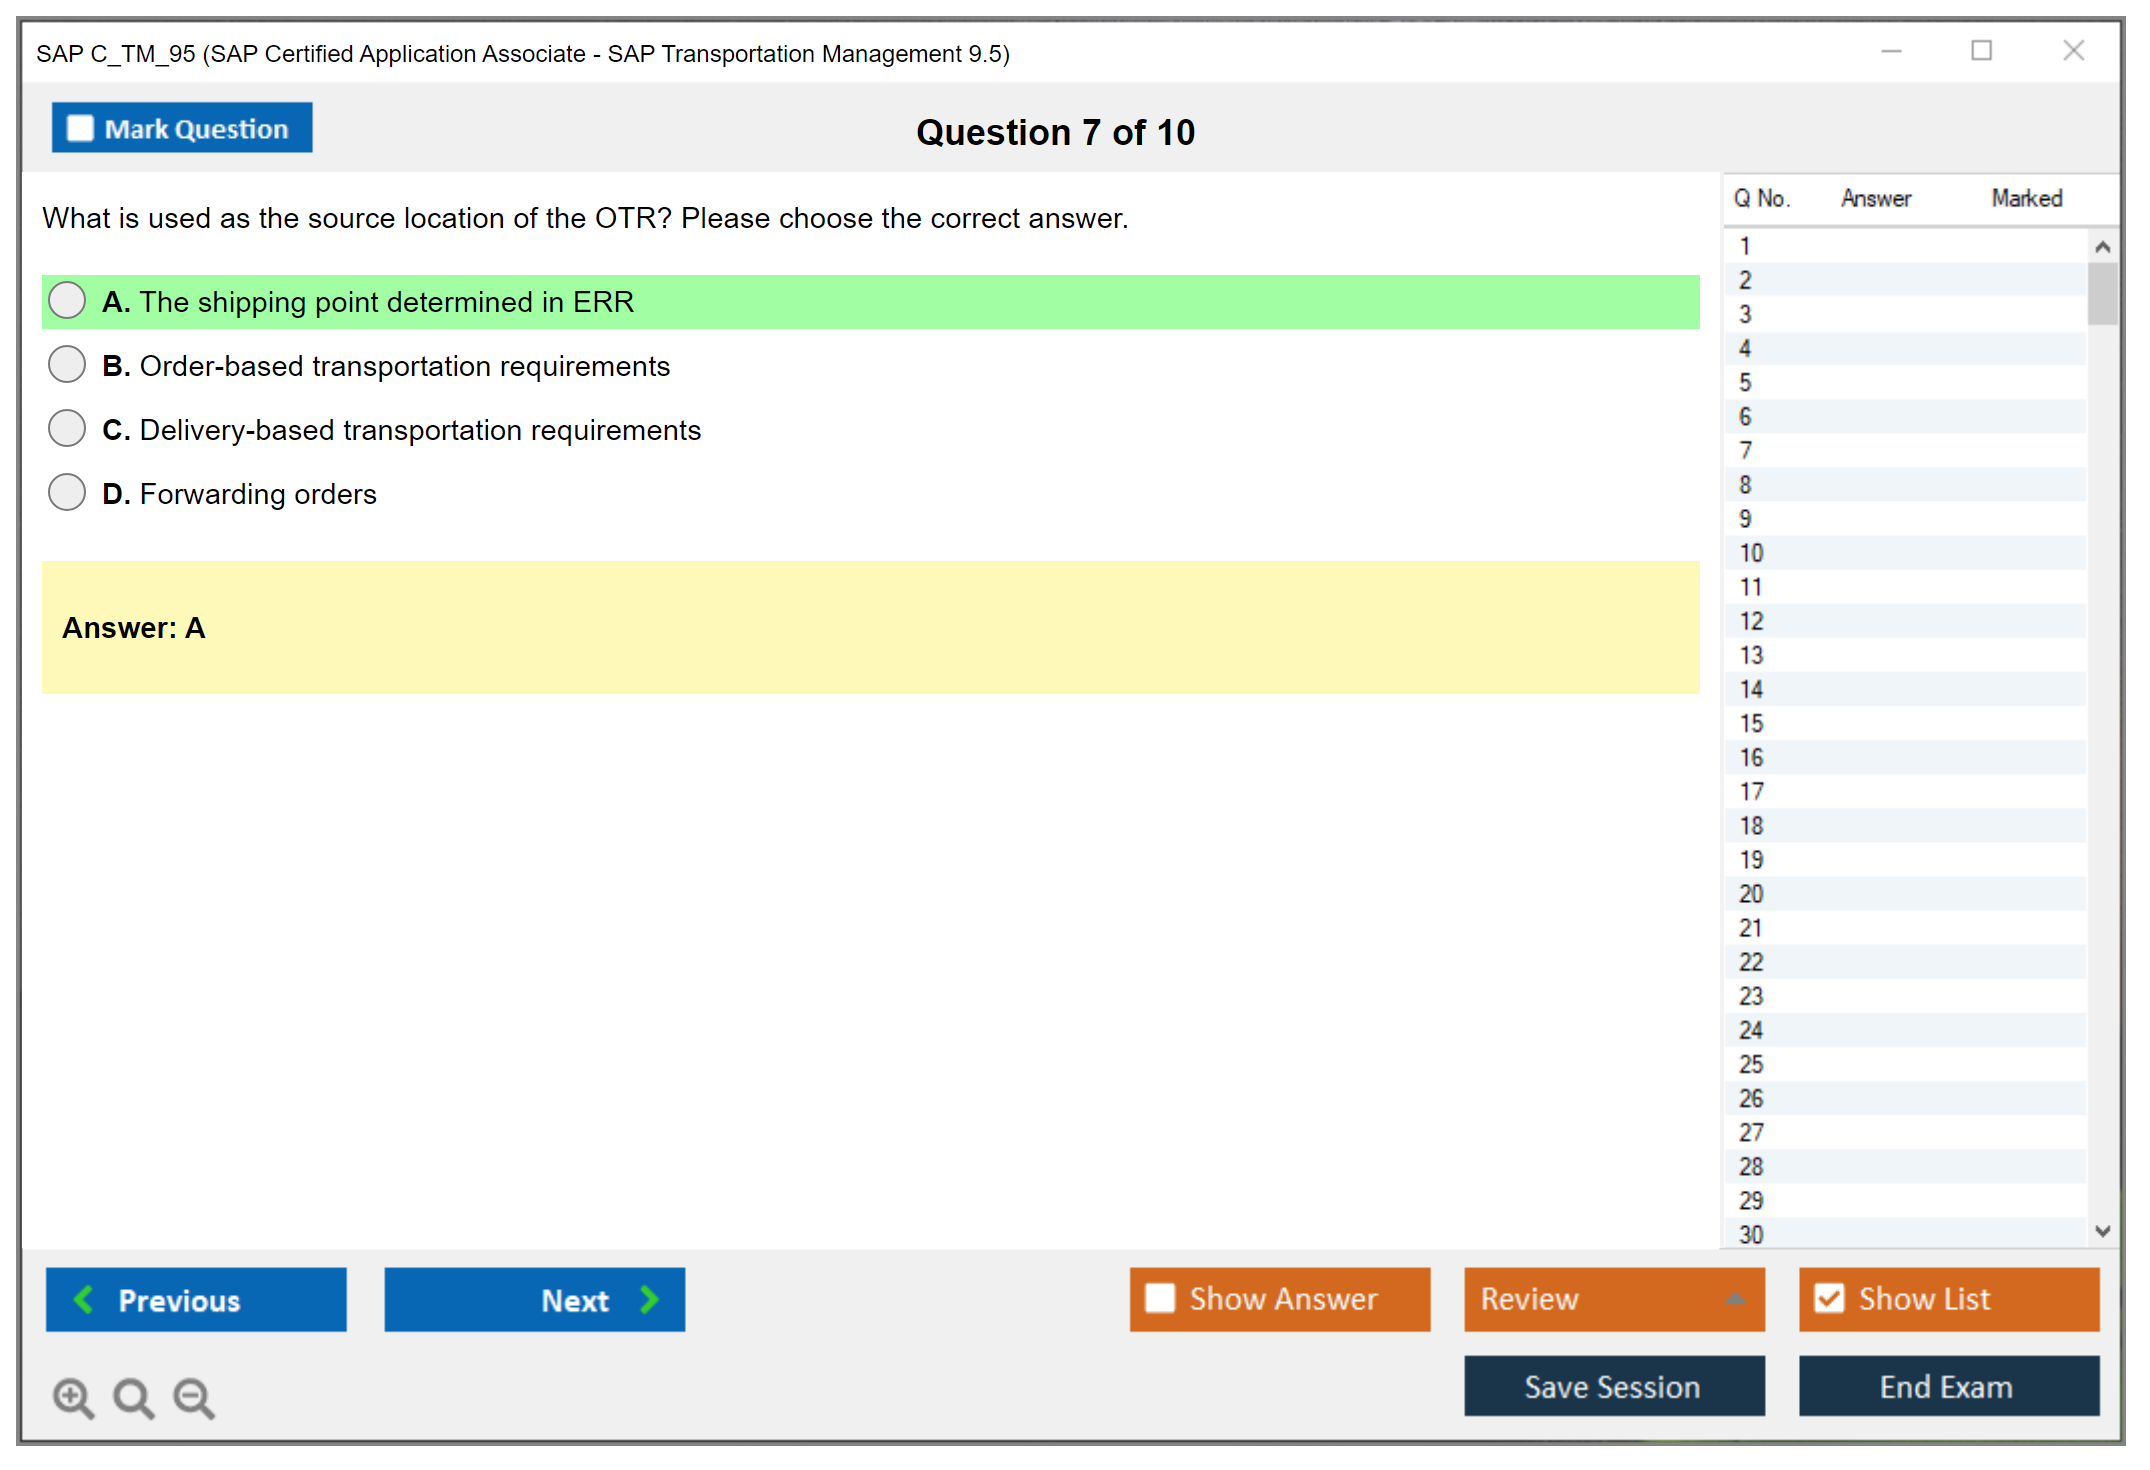Click the End Exam button
Screen dimensions: 2150x1470
(x=1947, y=1386)
